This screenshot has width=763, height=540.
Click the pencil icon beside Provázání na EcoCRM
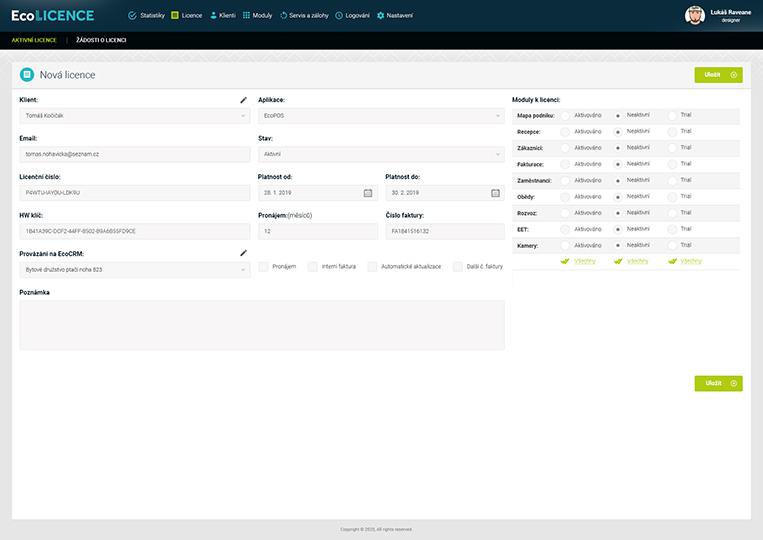pyautogui.click(x=243, y=253)
